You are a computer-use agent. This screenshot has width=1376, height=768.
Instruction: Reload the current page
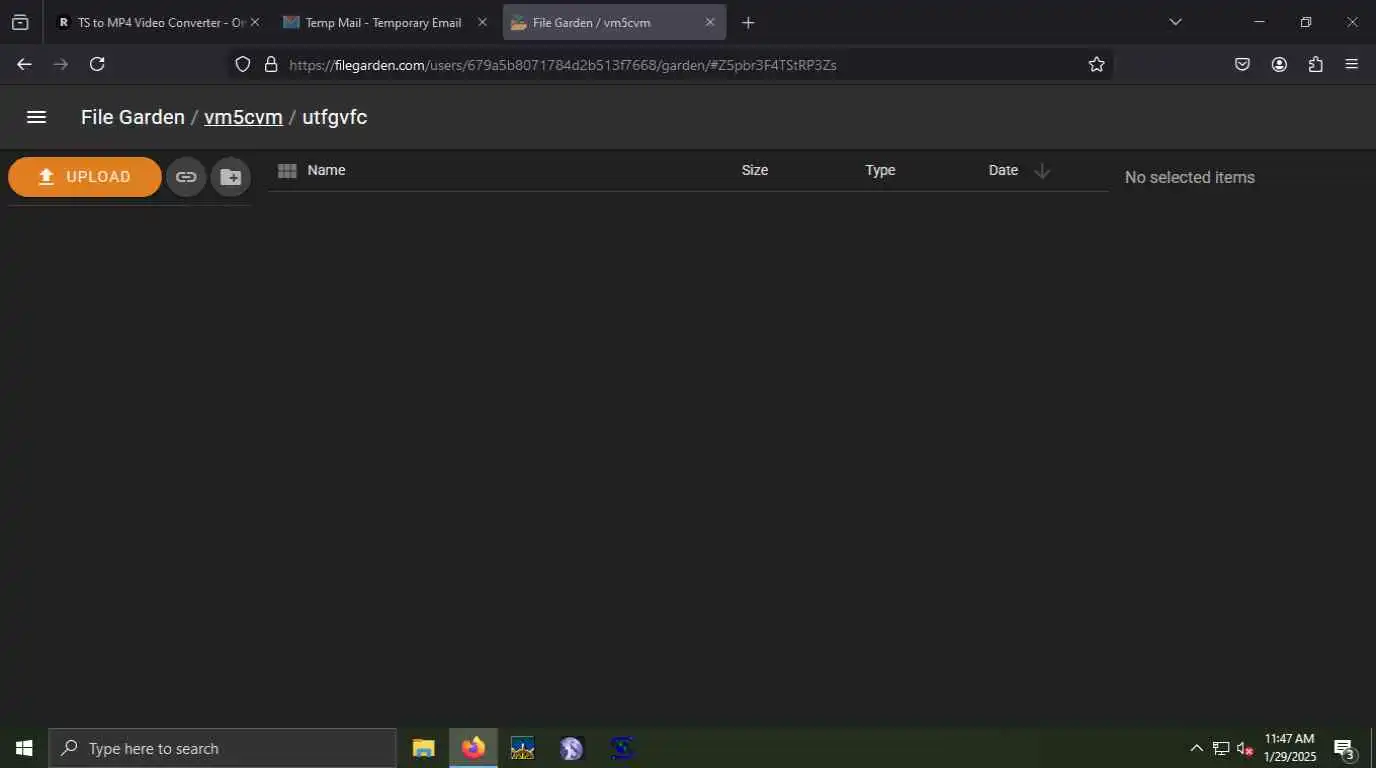tap(97, 64)
